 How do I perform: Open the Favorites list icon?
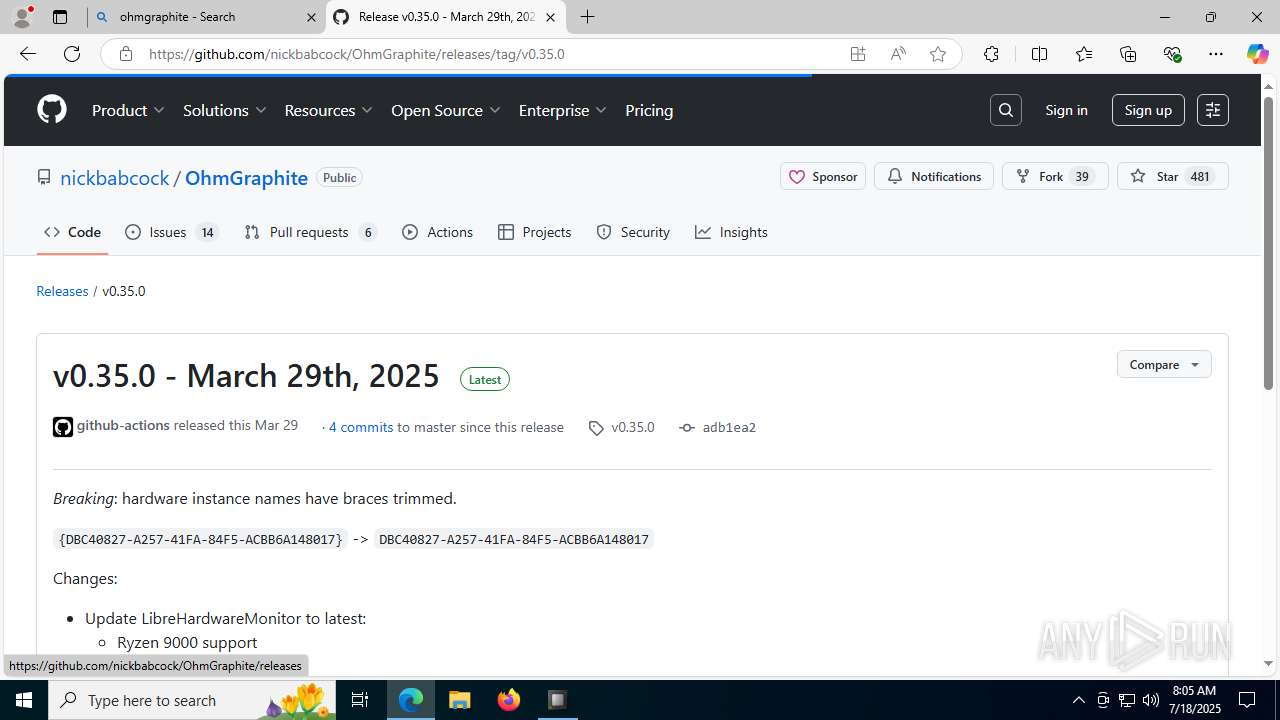(x=1084, y=54)
